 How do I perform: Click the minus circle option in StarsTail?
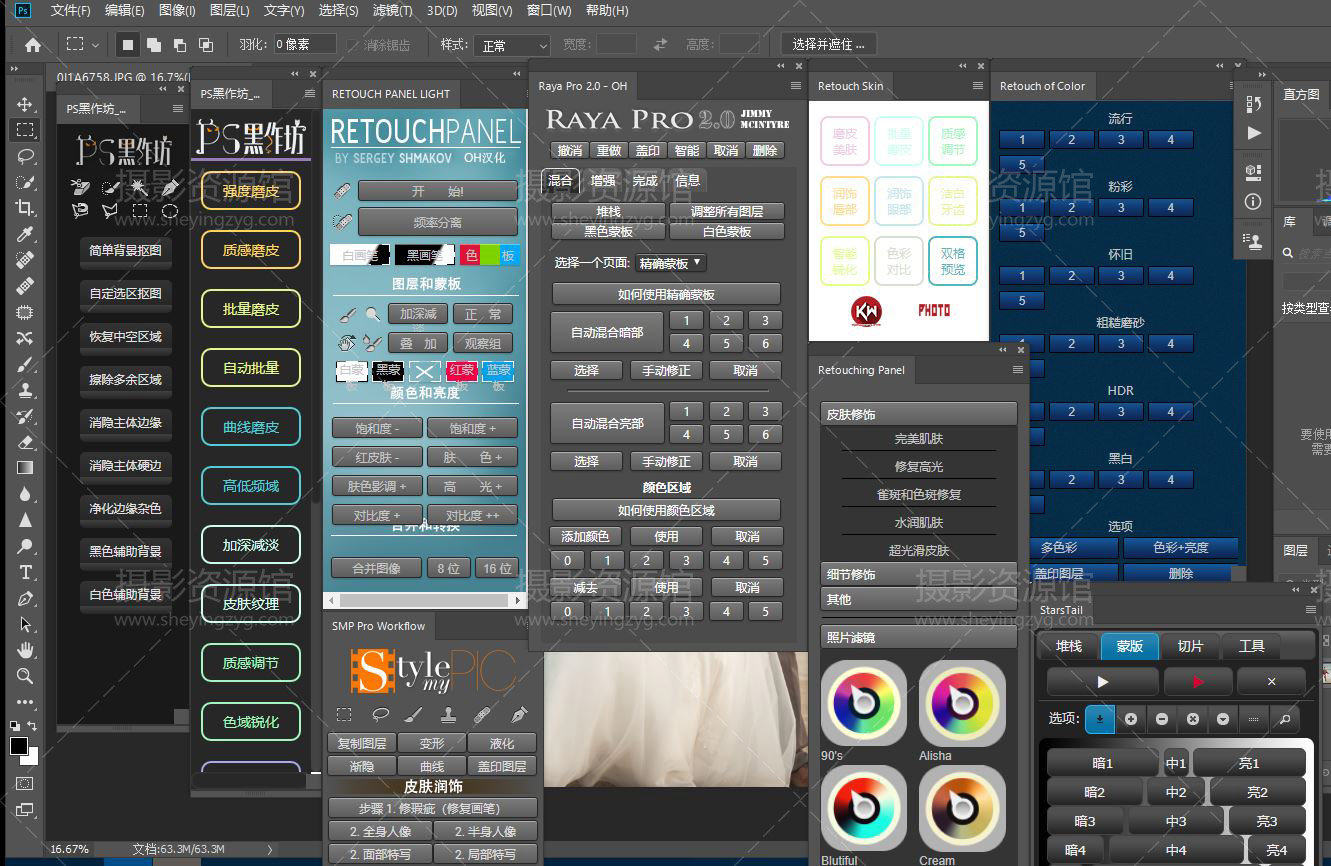pos(1161,718)
